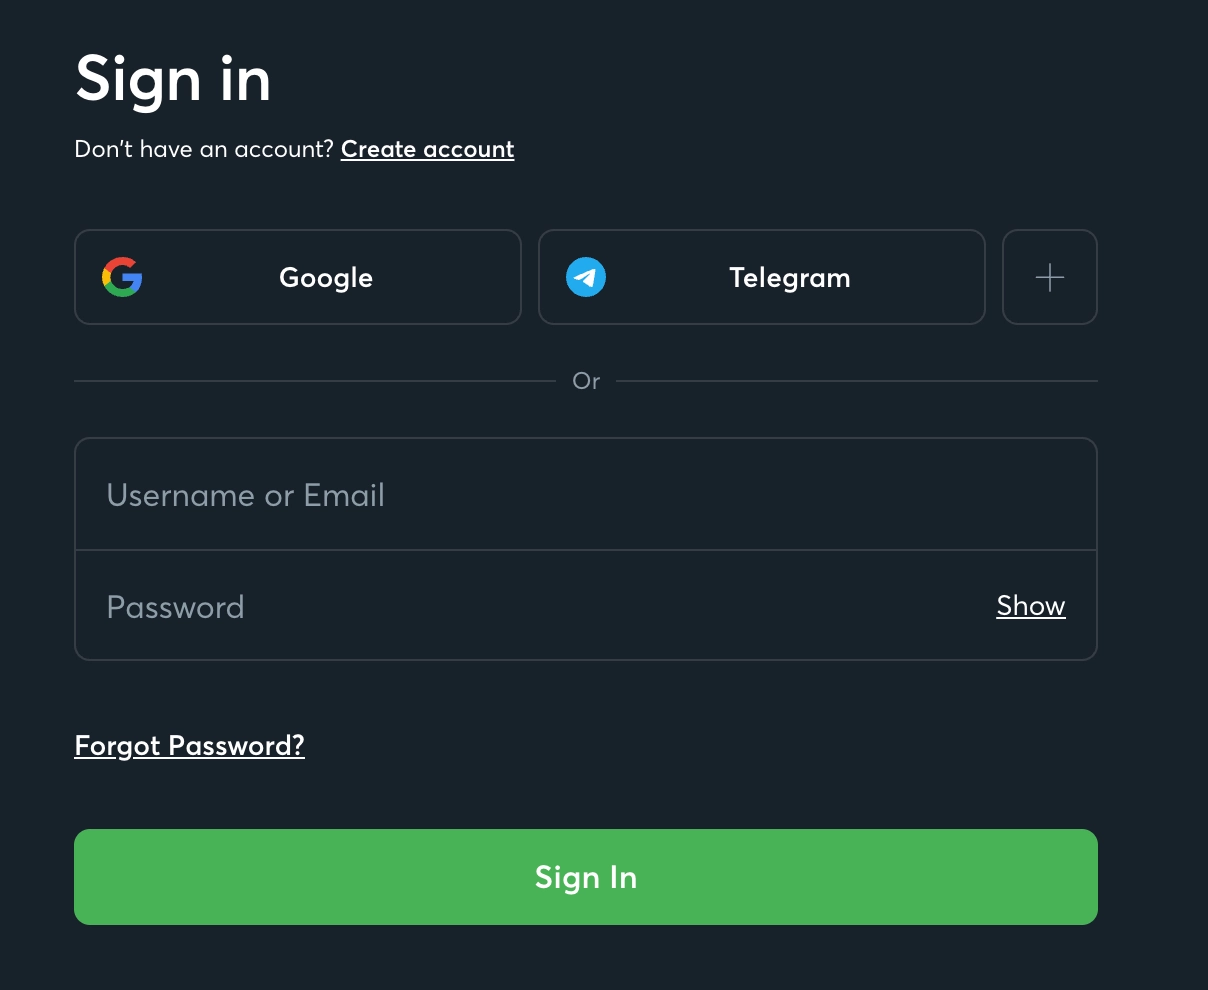Submit with the green Sign In button
Screen dimensions: 1208x990
click(x=586, y=877)
